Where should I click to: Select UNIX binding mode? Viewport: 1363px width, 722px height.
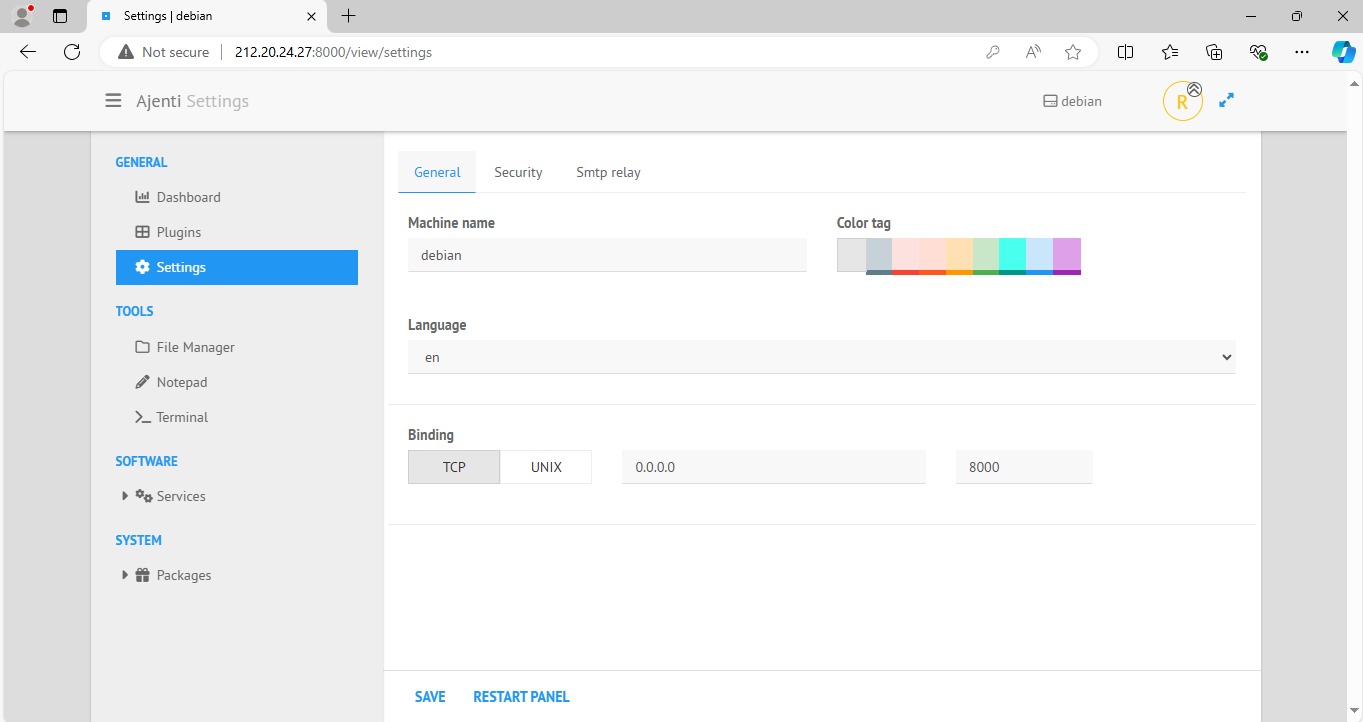tap(546, 467)
